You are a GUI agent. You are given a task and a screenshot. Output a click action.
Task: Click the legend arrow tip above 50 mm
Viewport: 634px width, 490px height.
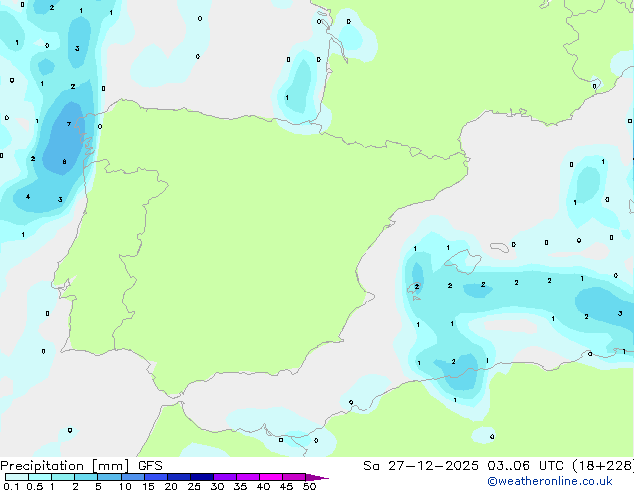coord(317,477)
